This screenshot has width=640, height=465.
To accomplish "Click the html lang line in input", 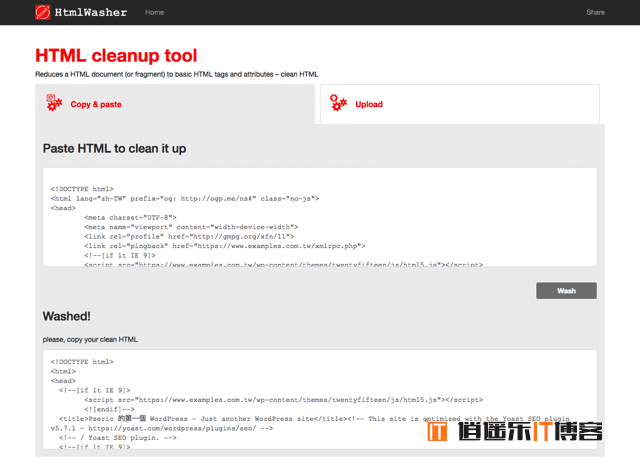I will (x=185, y=199).
